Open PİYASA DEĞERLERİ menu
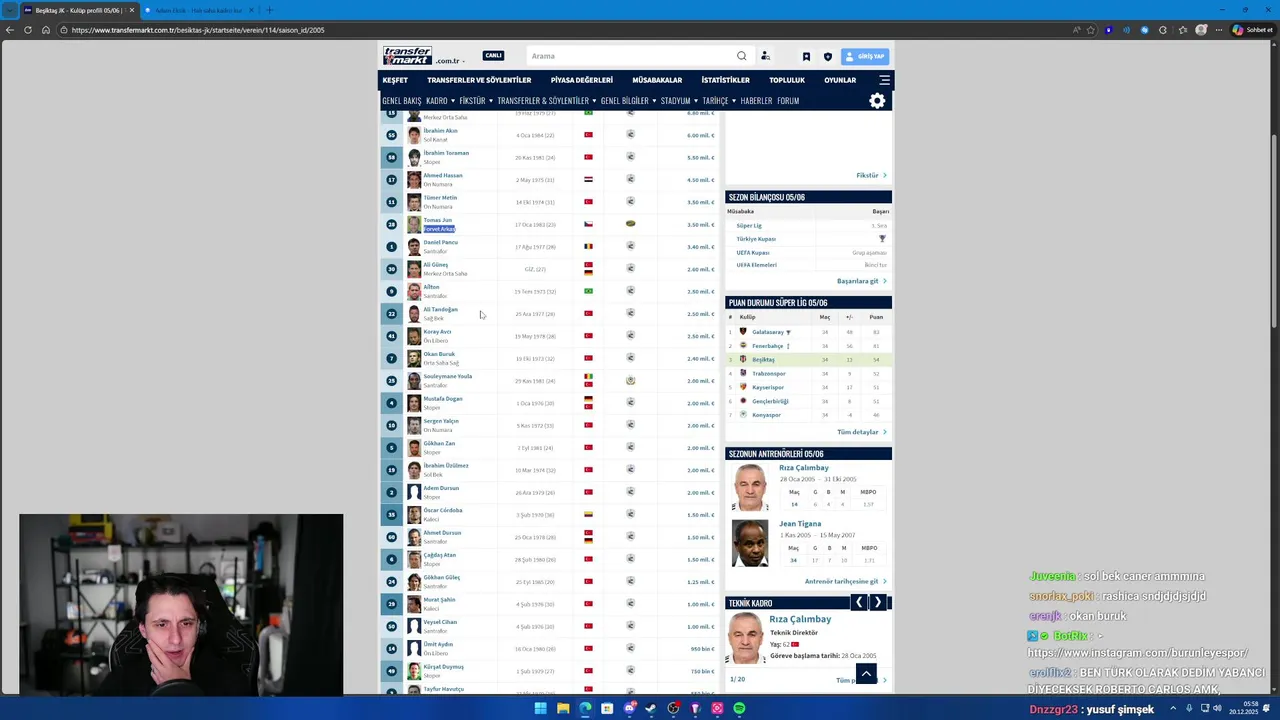Image resolution: width=1280 pixels, height=720 pixels. pos(581,80)
